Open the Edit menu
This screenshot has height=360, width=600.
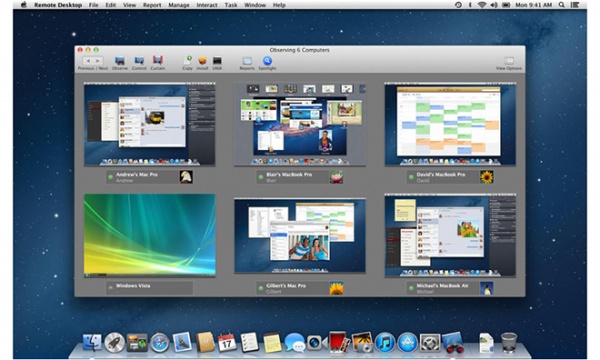(111, 5)
